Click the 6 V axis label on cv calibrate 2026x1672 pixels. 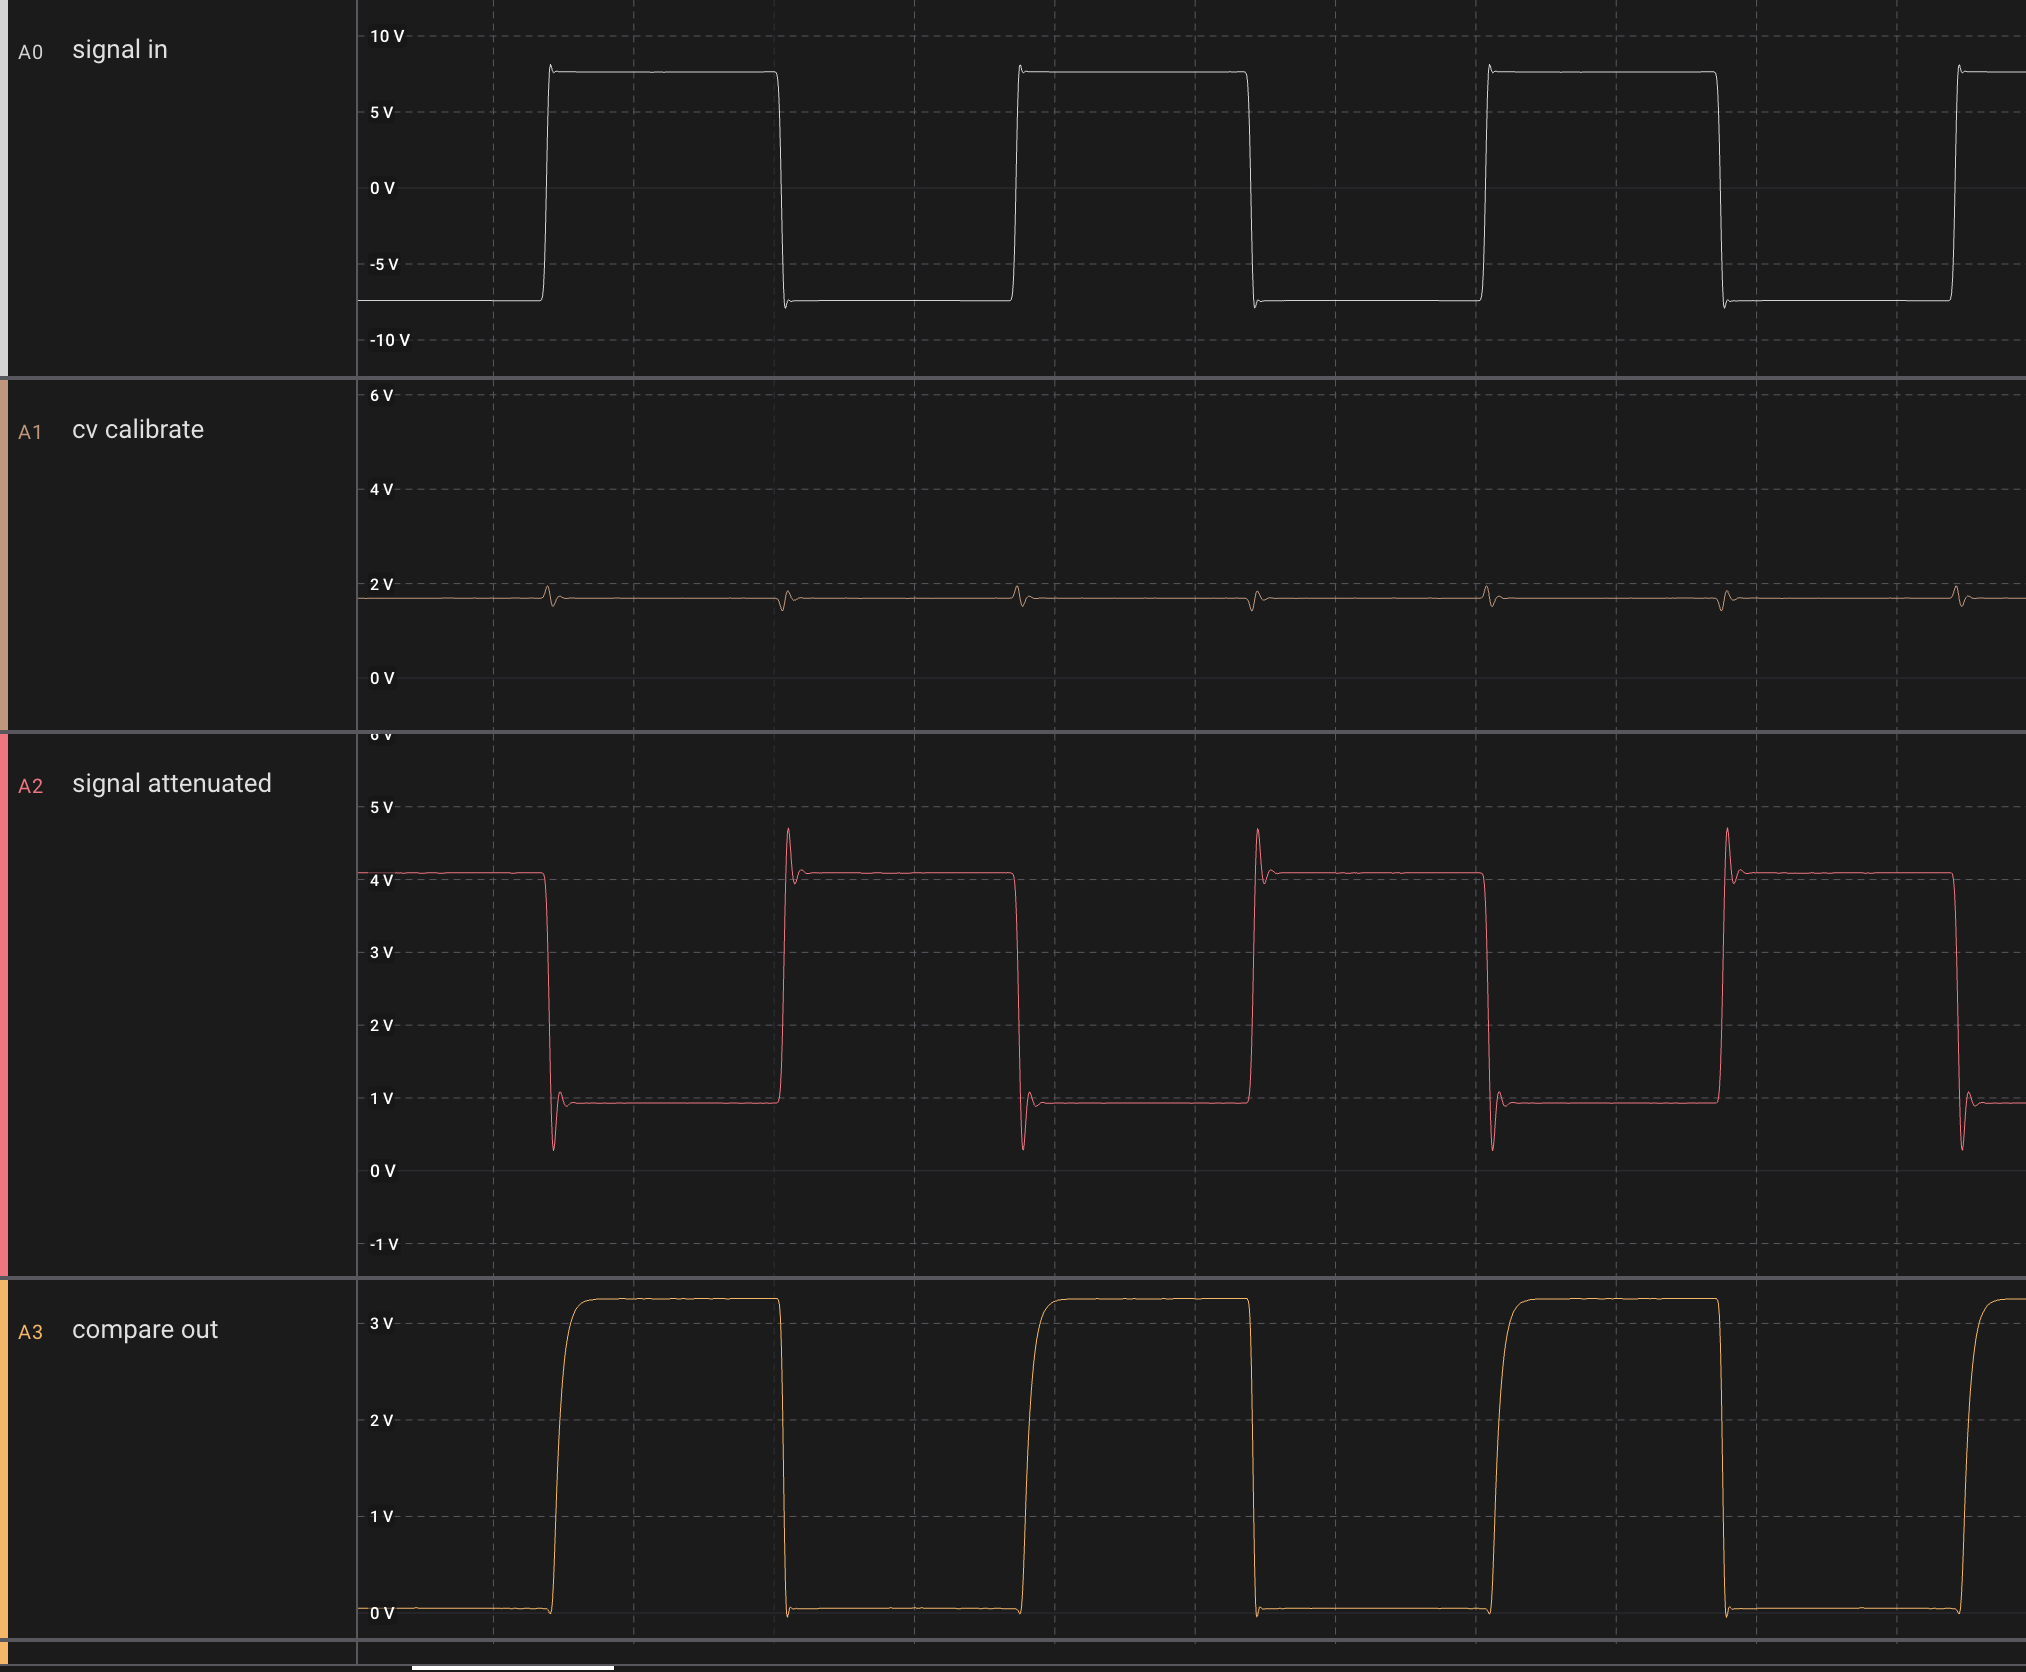coord(381,395)
